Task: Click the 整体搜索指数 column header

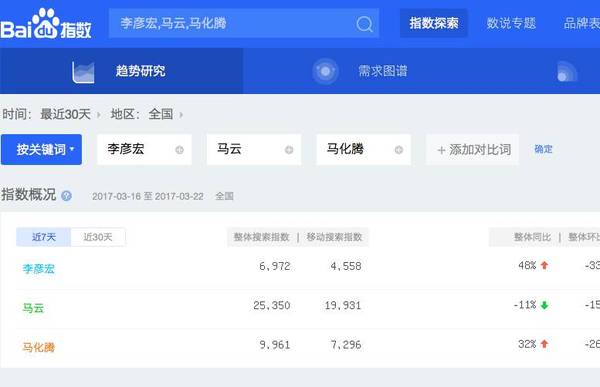Action: click(x=261, y=237)
